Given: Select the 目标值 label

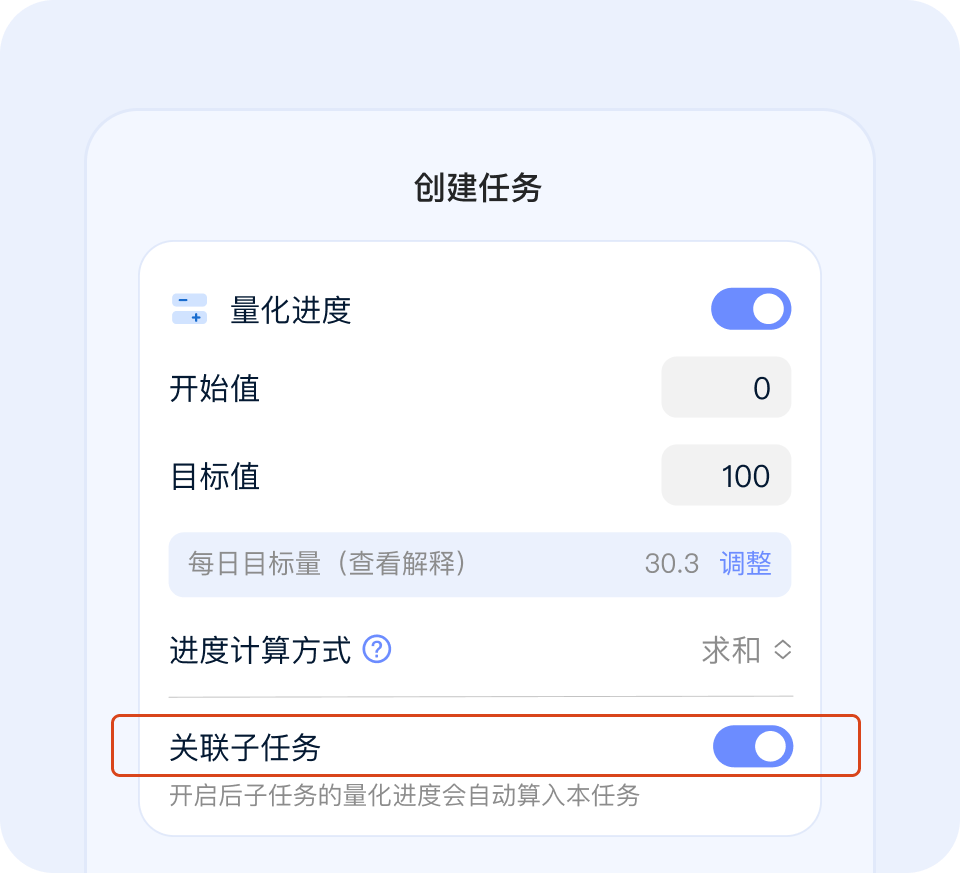Looking at the screenshot, I should click(214, 476).
